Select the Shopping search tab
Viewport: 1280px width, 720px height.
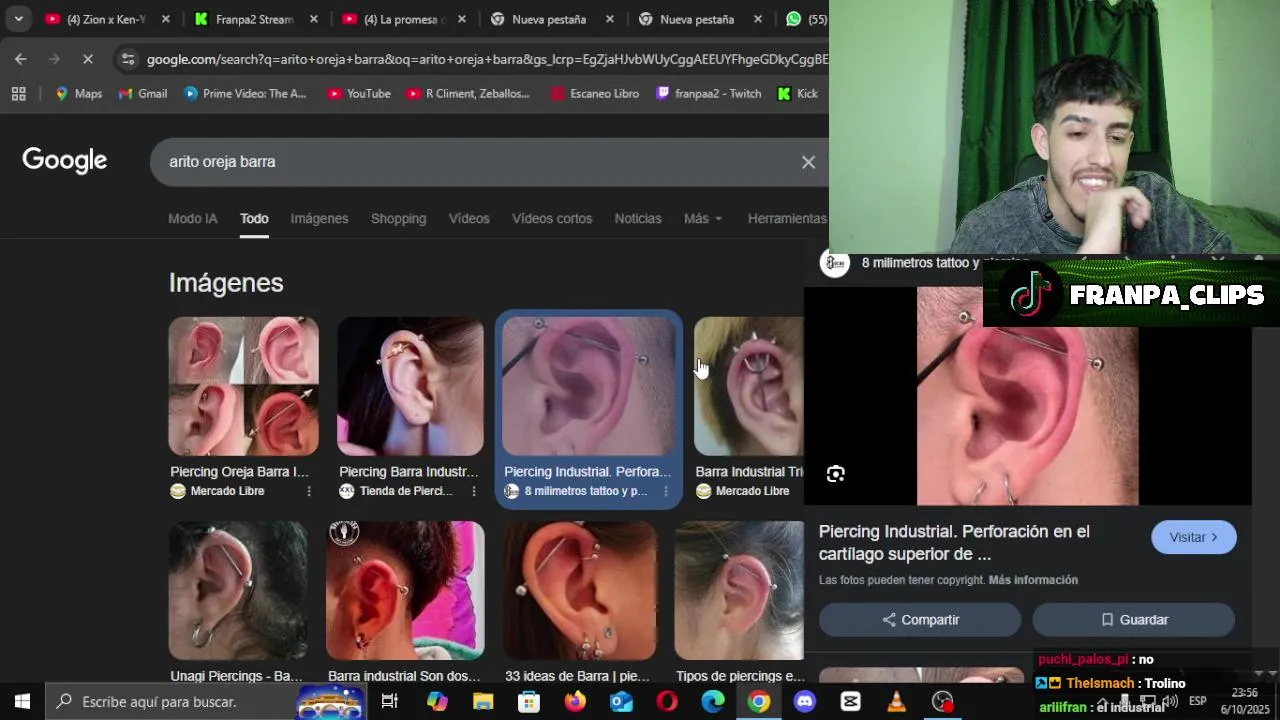(398, 218)
